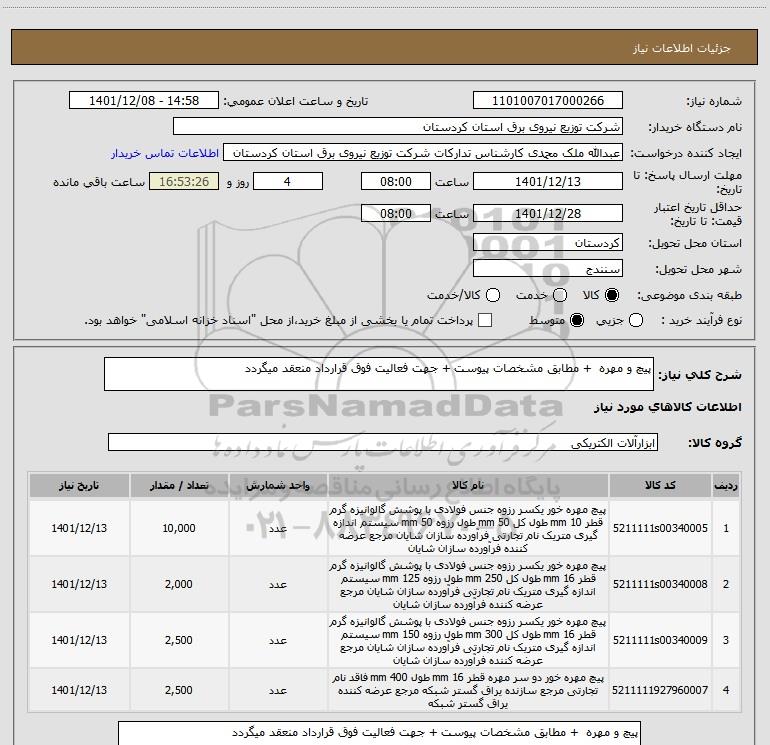The width and height of the screenshot is (770, 745).
Task: Click the announcement date field 1401/12/08 - 14:58
Action: 144,101
